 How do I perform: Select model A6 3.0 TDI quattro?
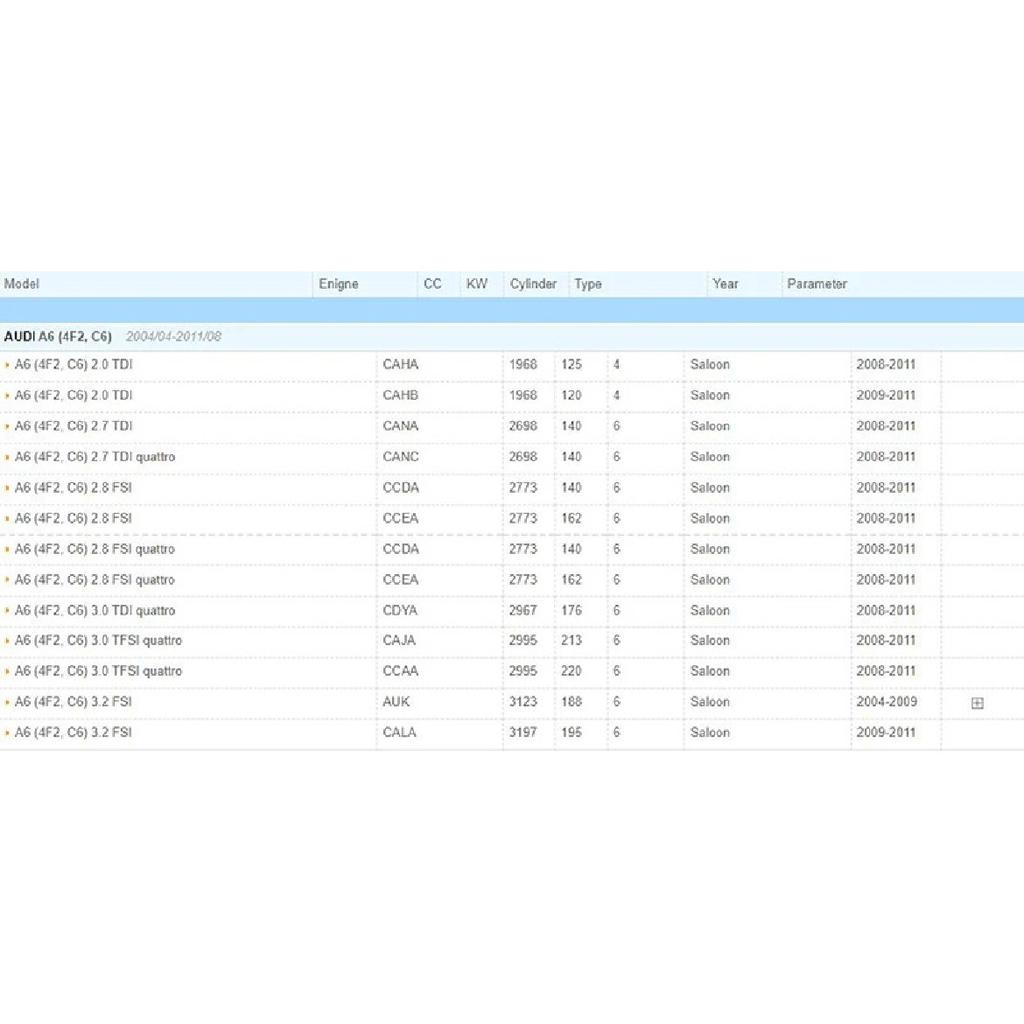[x=95, y=611]
